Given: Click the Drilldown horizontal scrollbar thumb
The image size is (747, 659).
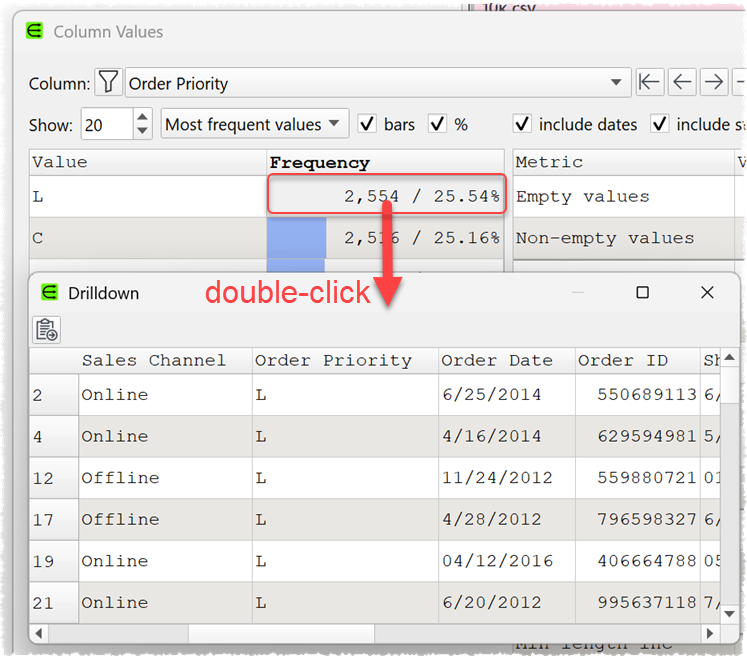Looking at the screenshot, I should click(282, 633).
